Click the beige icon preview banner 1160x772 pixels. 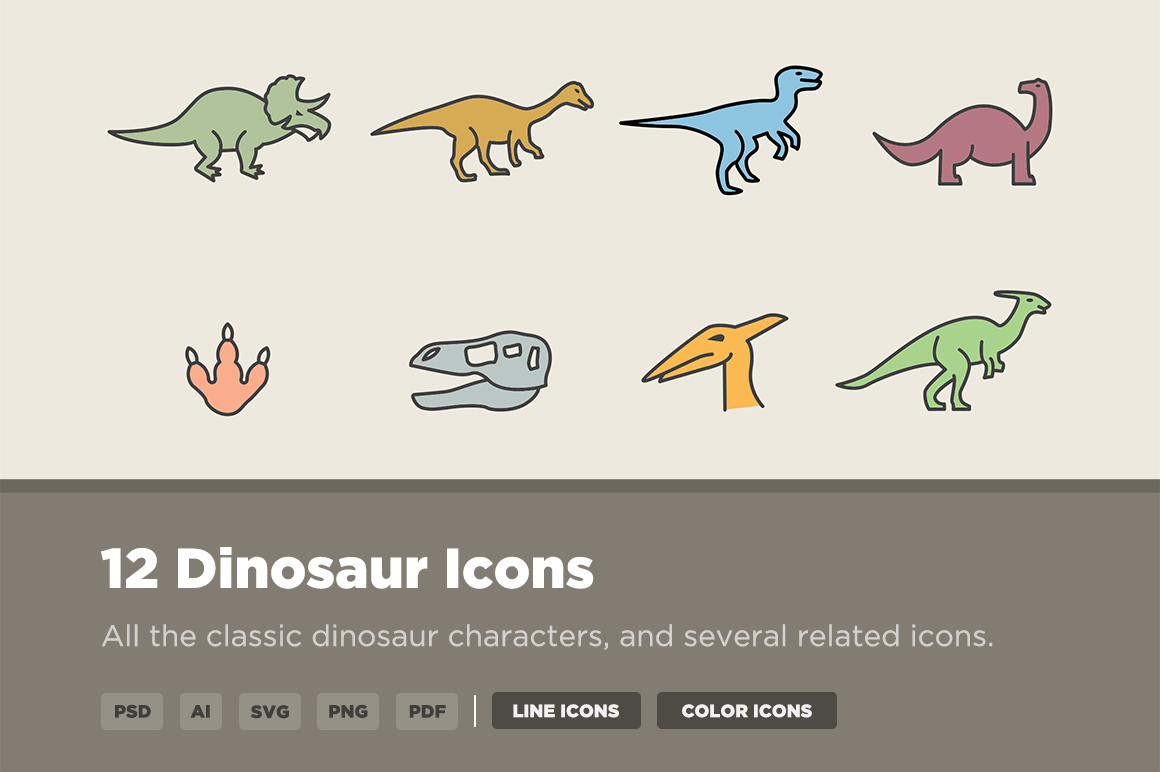click(580, 240)
